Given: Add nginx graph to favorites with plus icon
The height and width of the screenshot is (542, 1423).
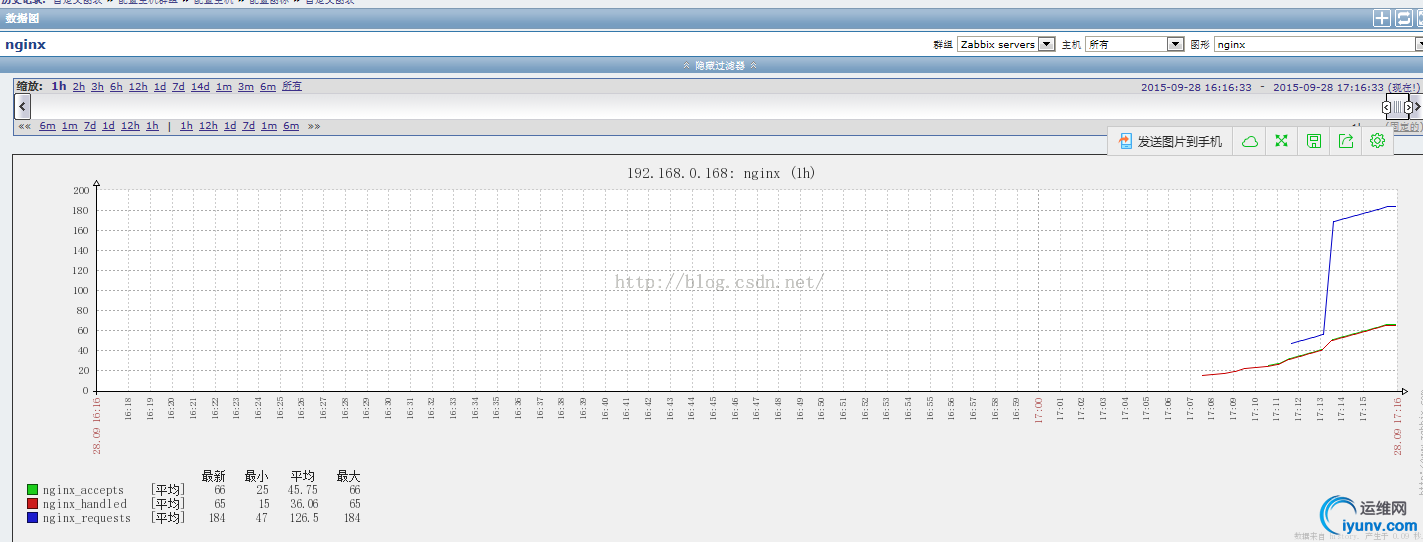Looking at the screenshot, I should tap(1381, 18).
